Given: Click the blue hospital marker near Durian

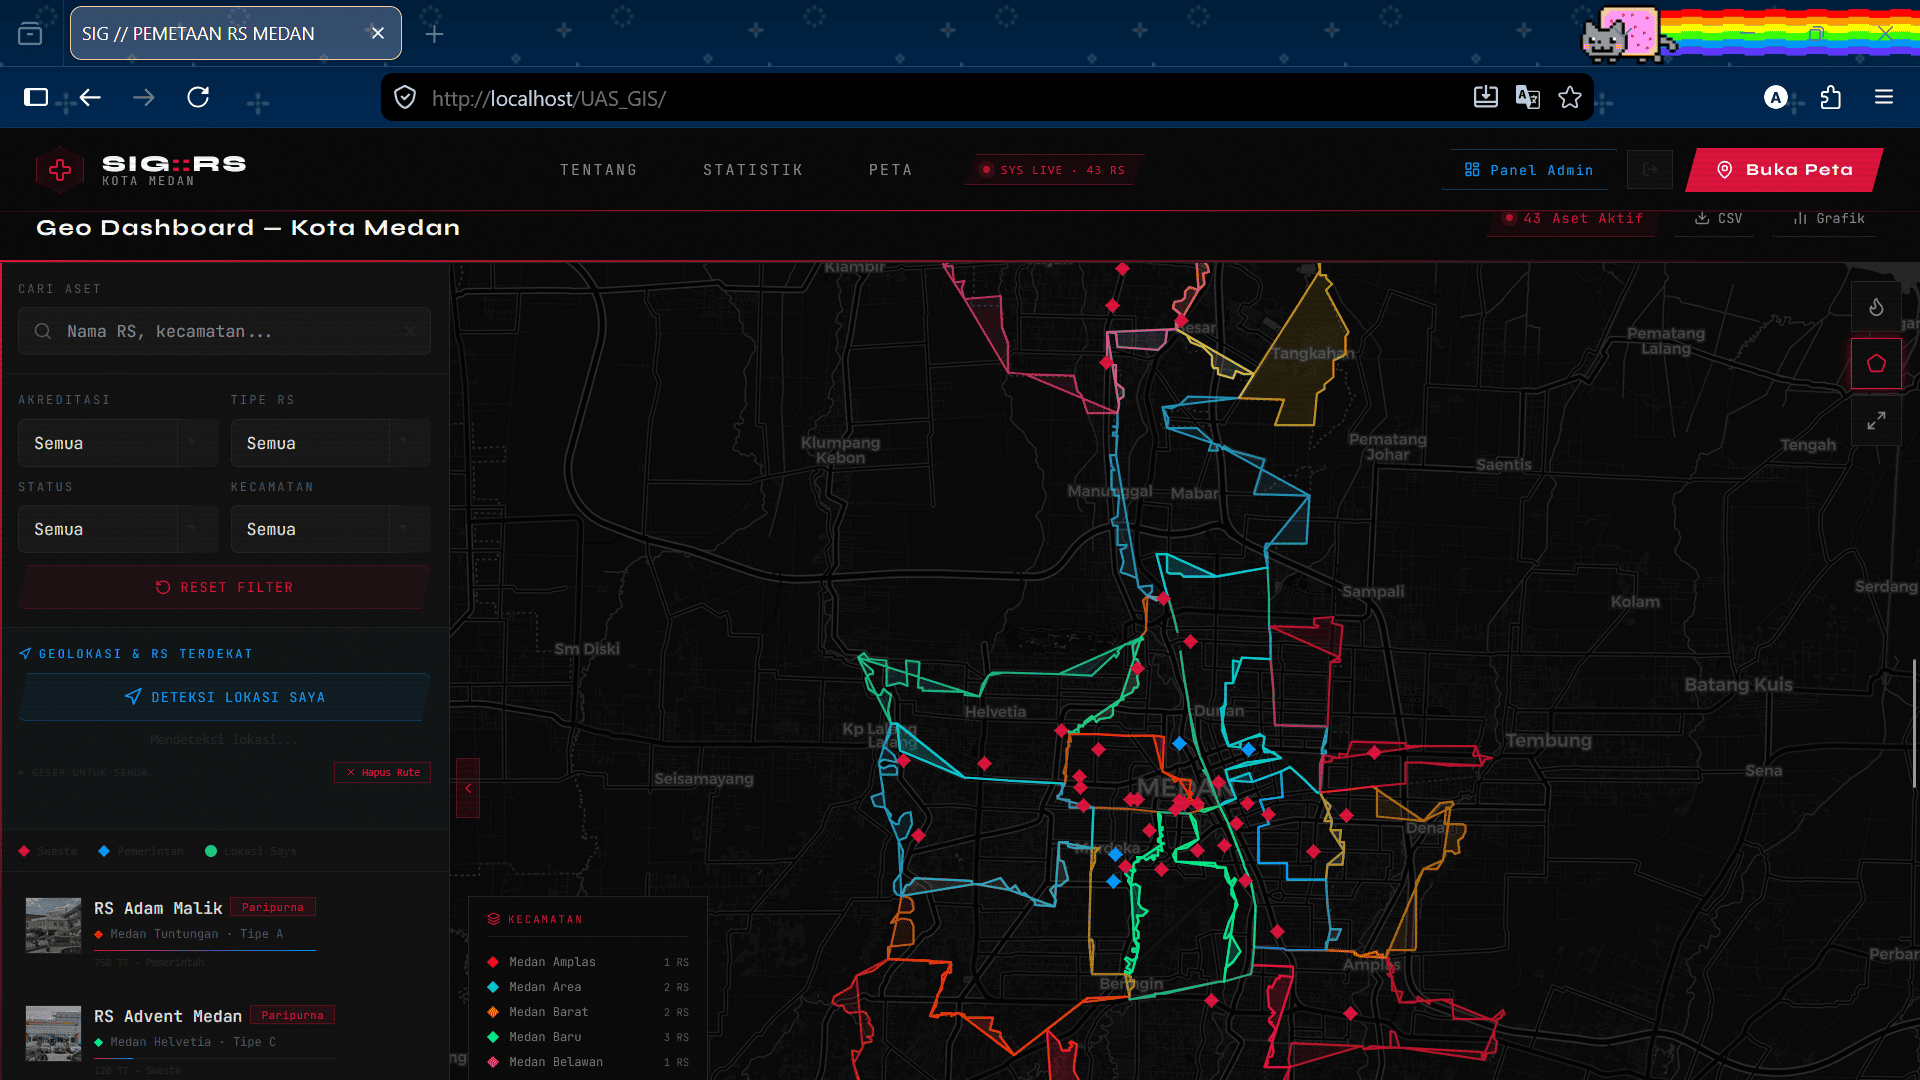Looking at the screenshot, I should (1179, 743).
